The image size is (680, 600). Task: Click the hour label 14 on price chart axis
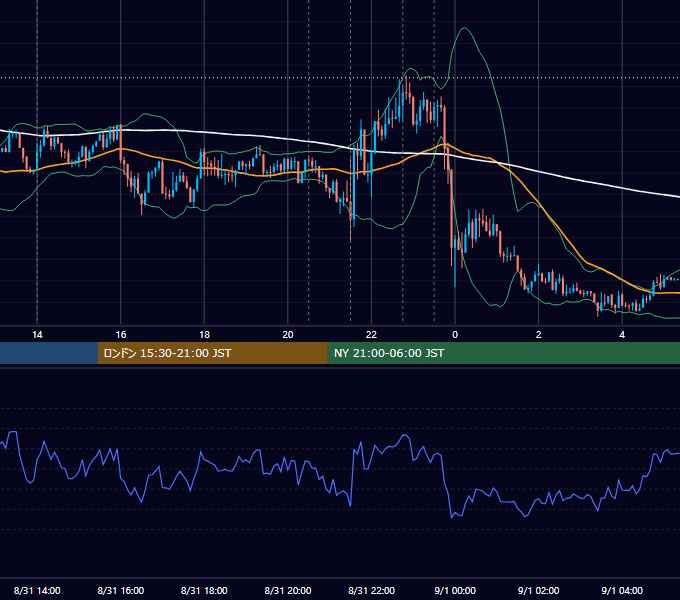37,334
